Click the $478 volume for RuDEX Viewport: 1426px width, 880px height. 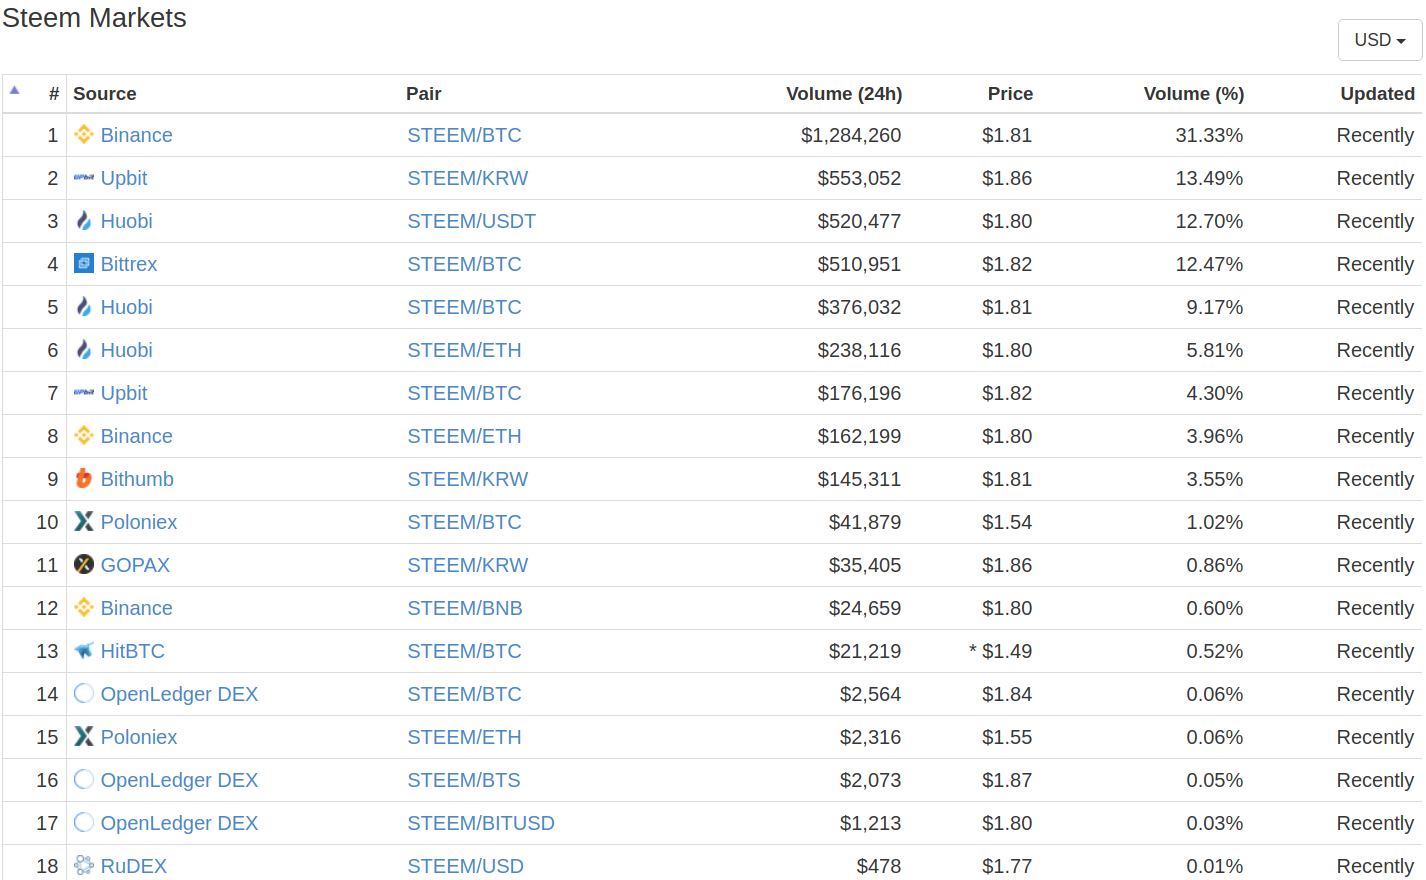(879, 866)
